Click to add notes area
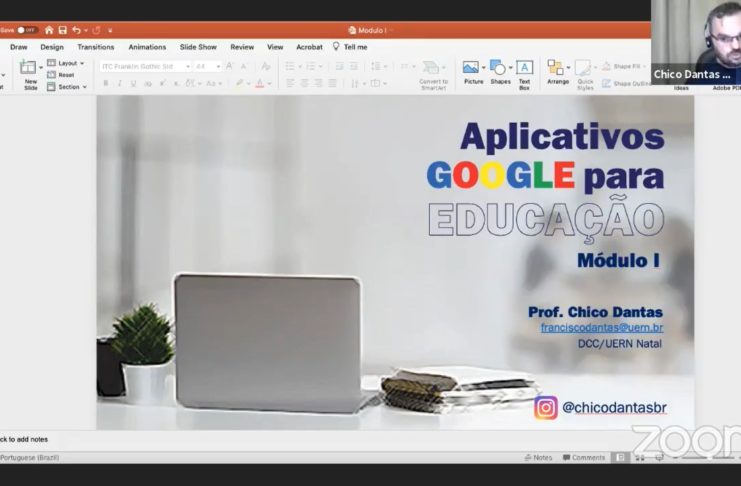 click(x=24, y=439)
